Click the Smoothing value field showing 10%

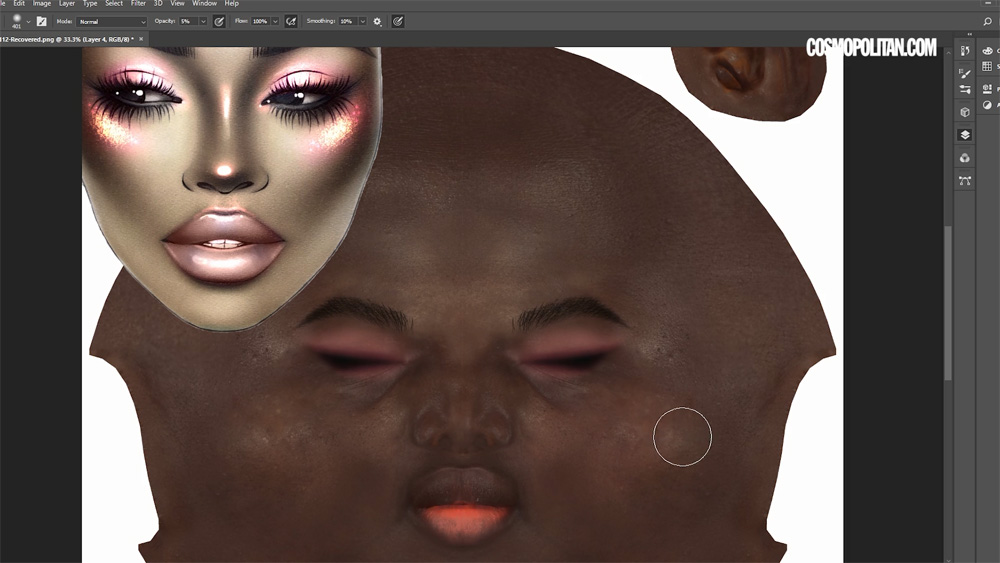pos(348,22)
